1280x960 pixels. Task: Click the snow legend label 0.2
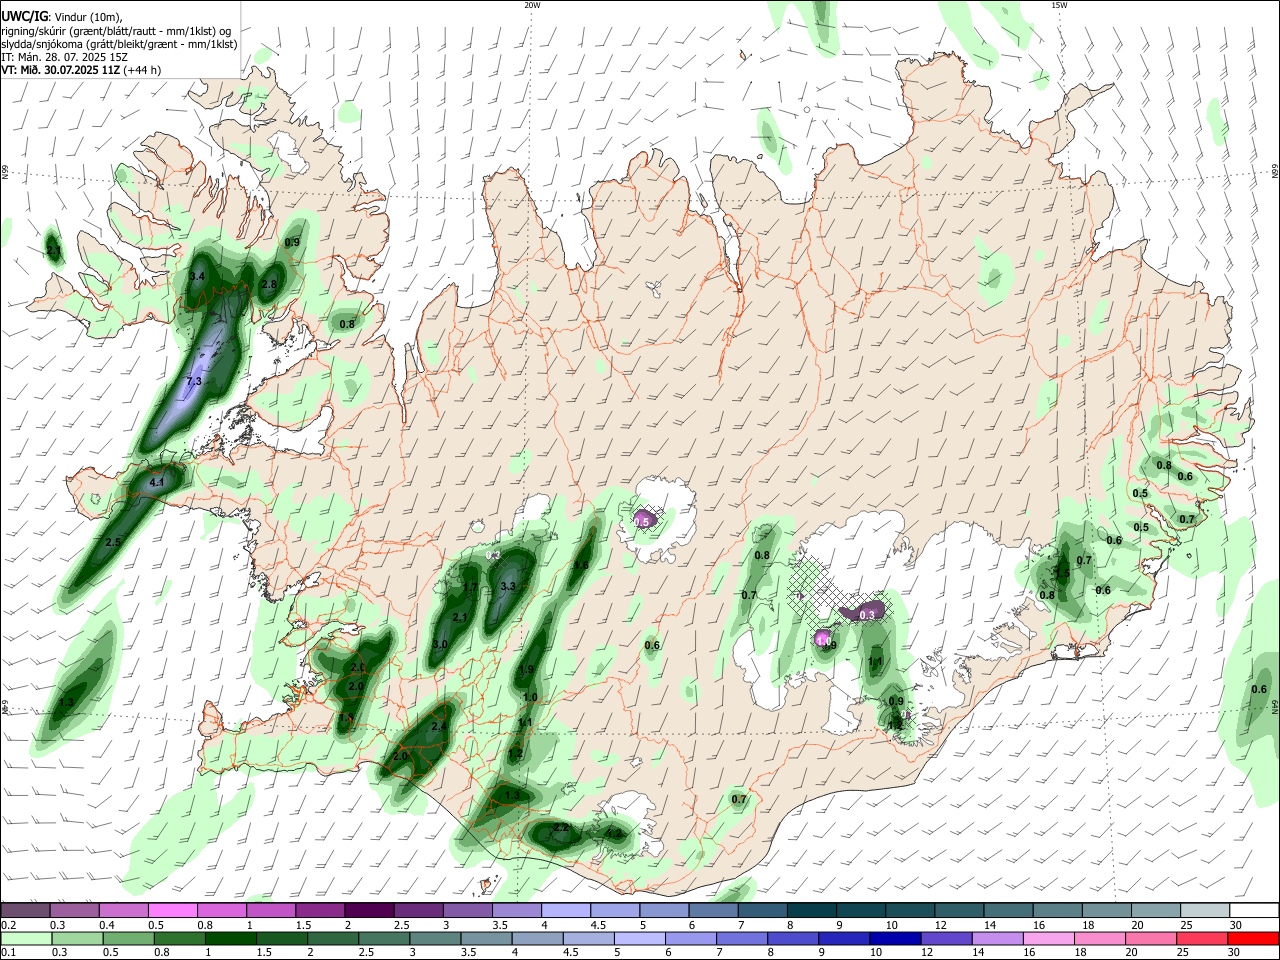9,925
